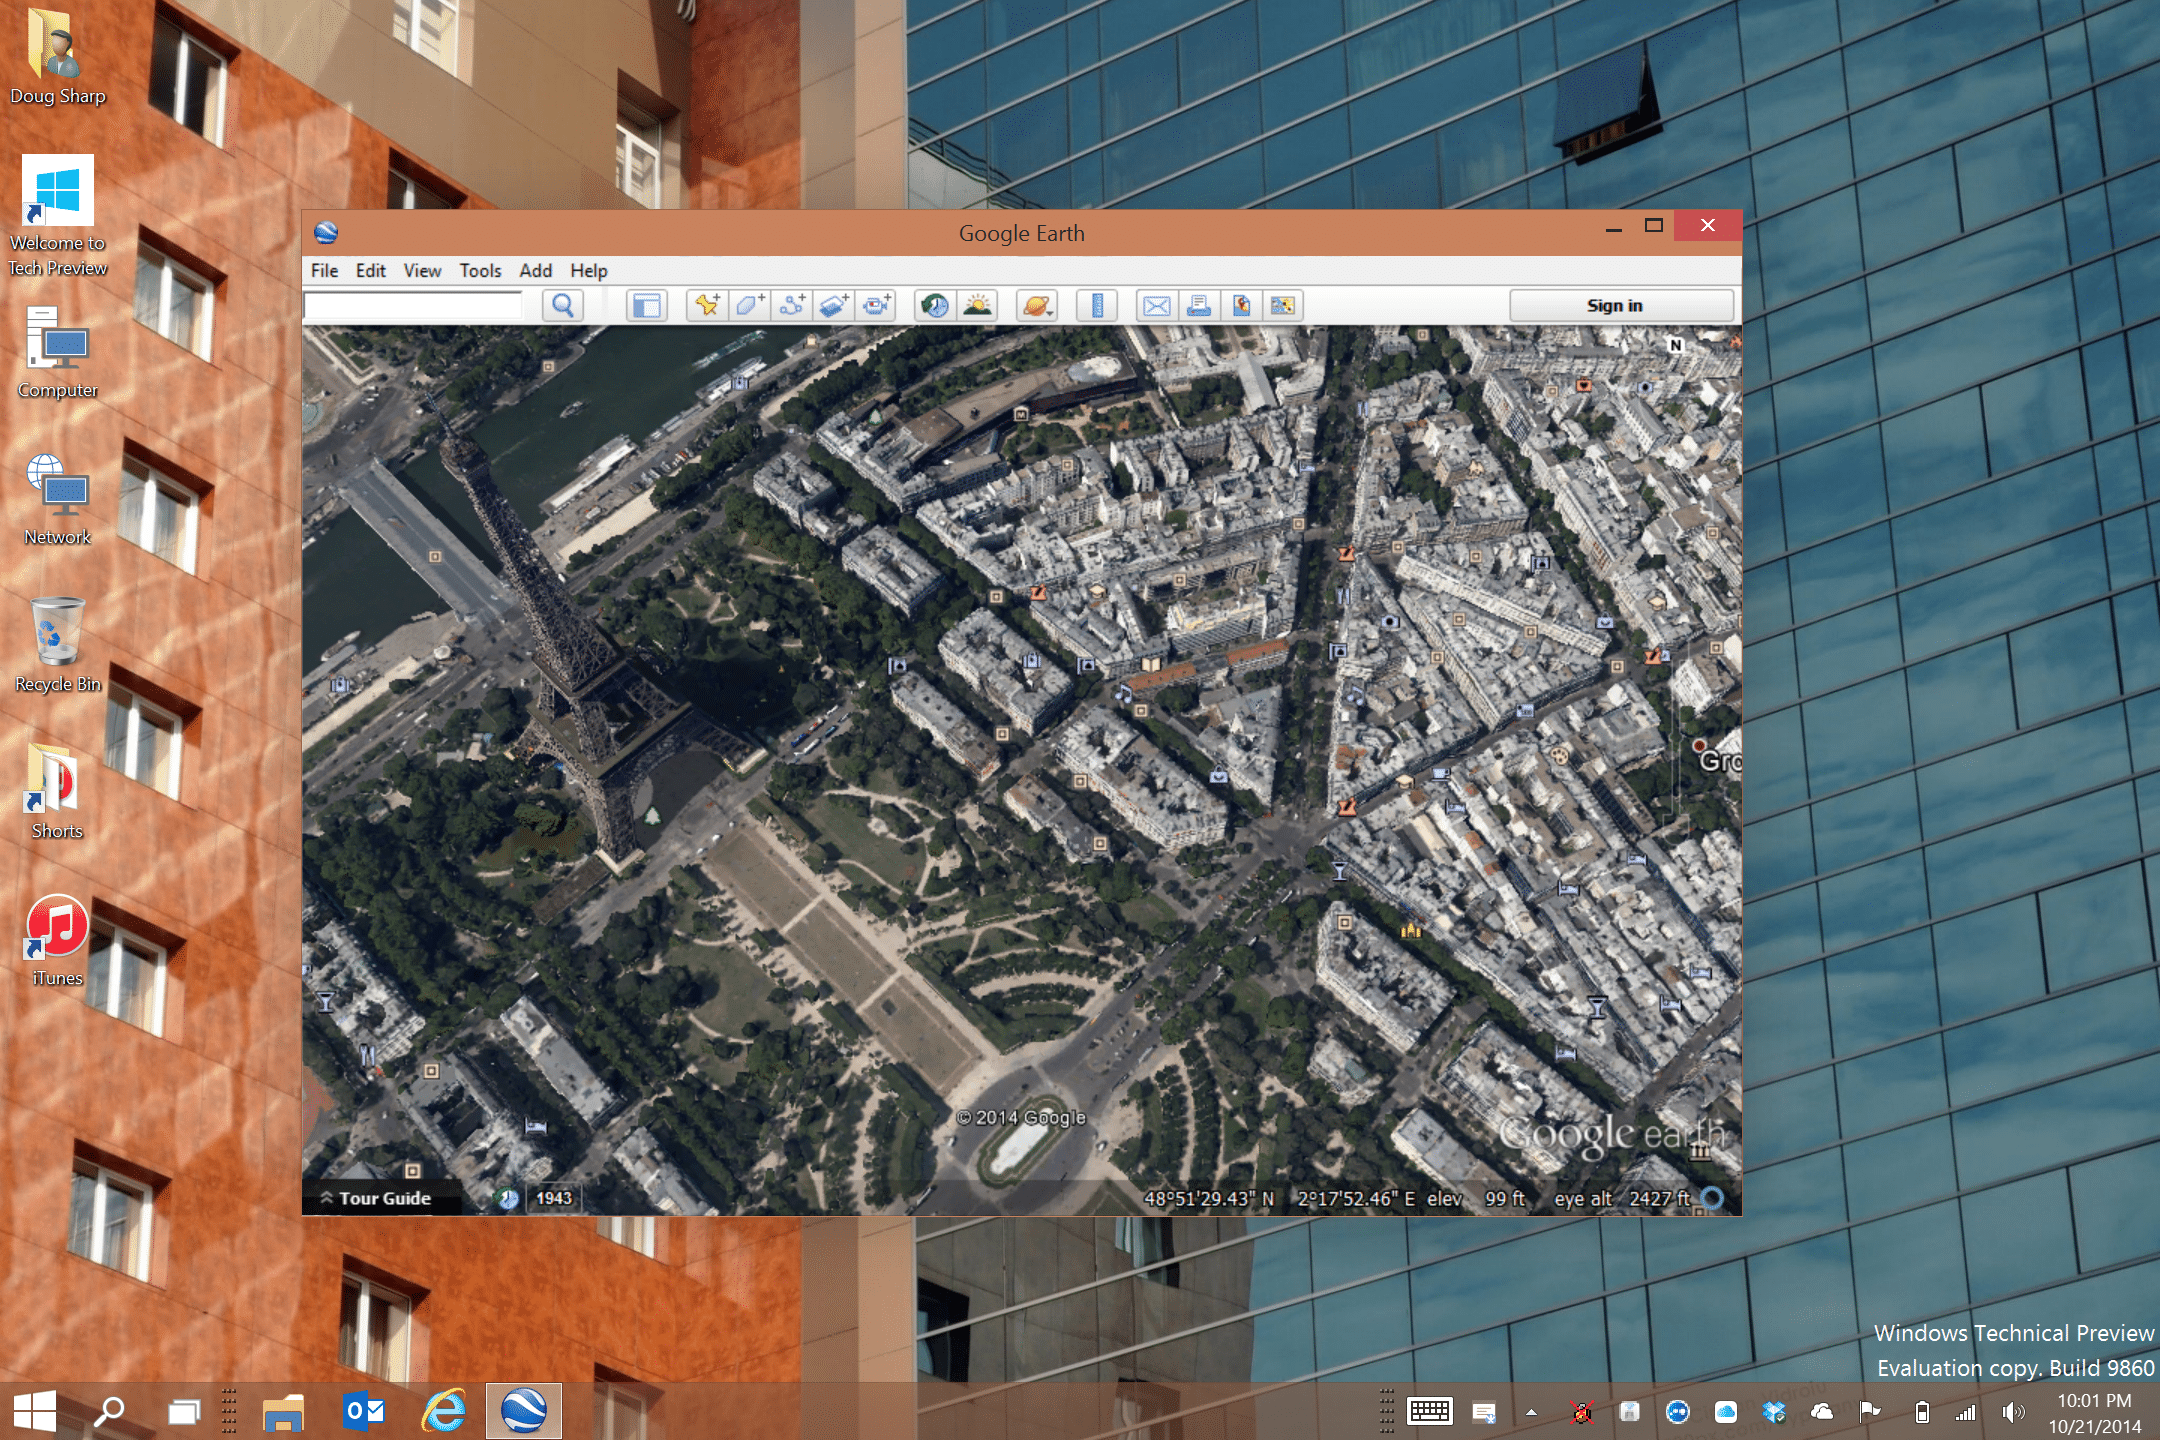Open Outlook from the taskbar
This screenshot has height=1440, width=2160.
point(364,1411)
